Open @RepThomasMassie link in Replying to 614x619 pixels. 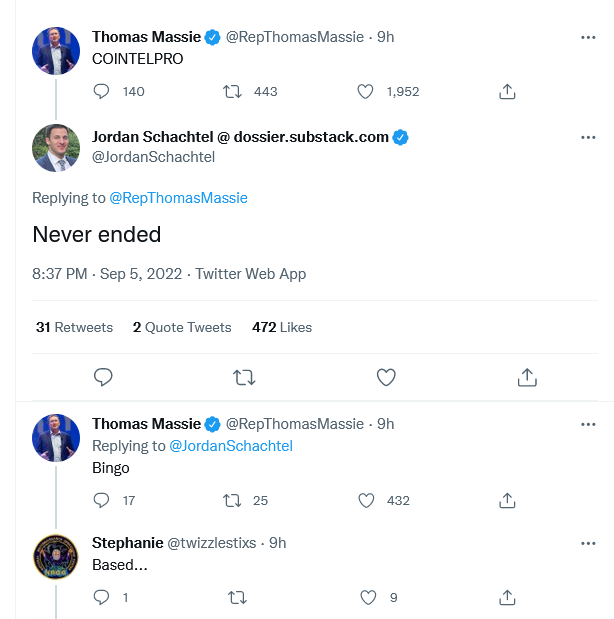pyautogui.click(x=178, y=198)
